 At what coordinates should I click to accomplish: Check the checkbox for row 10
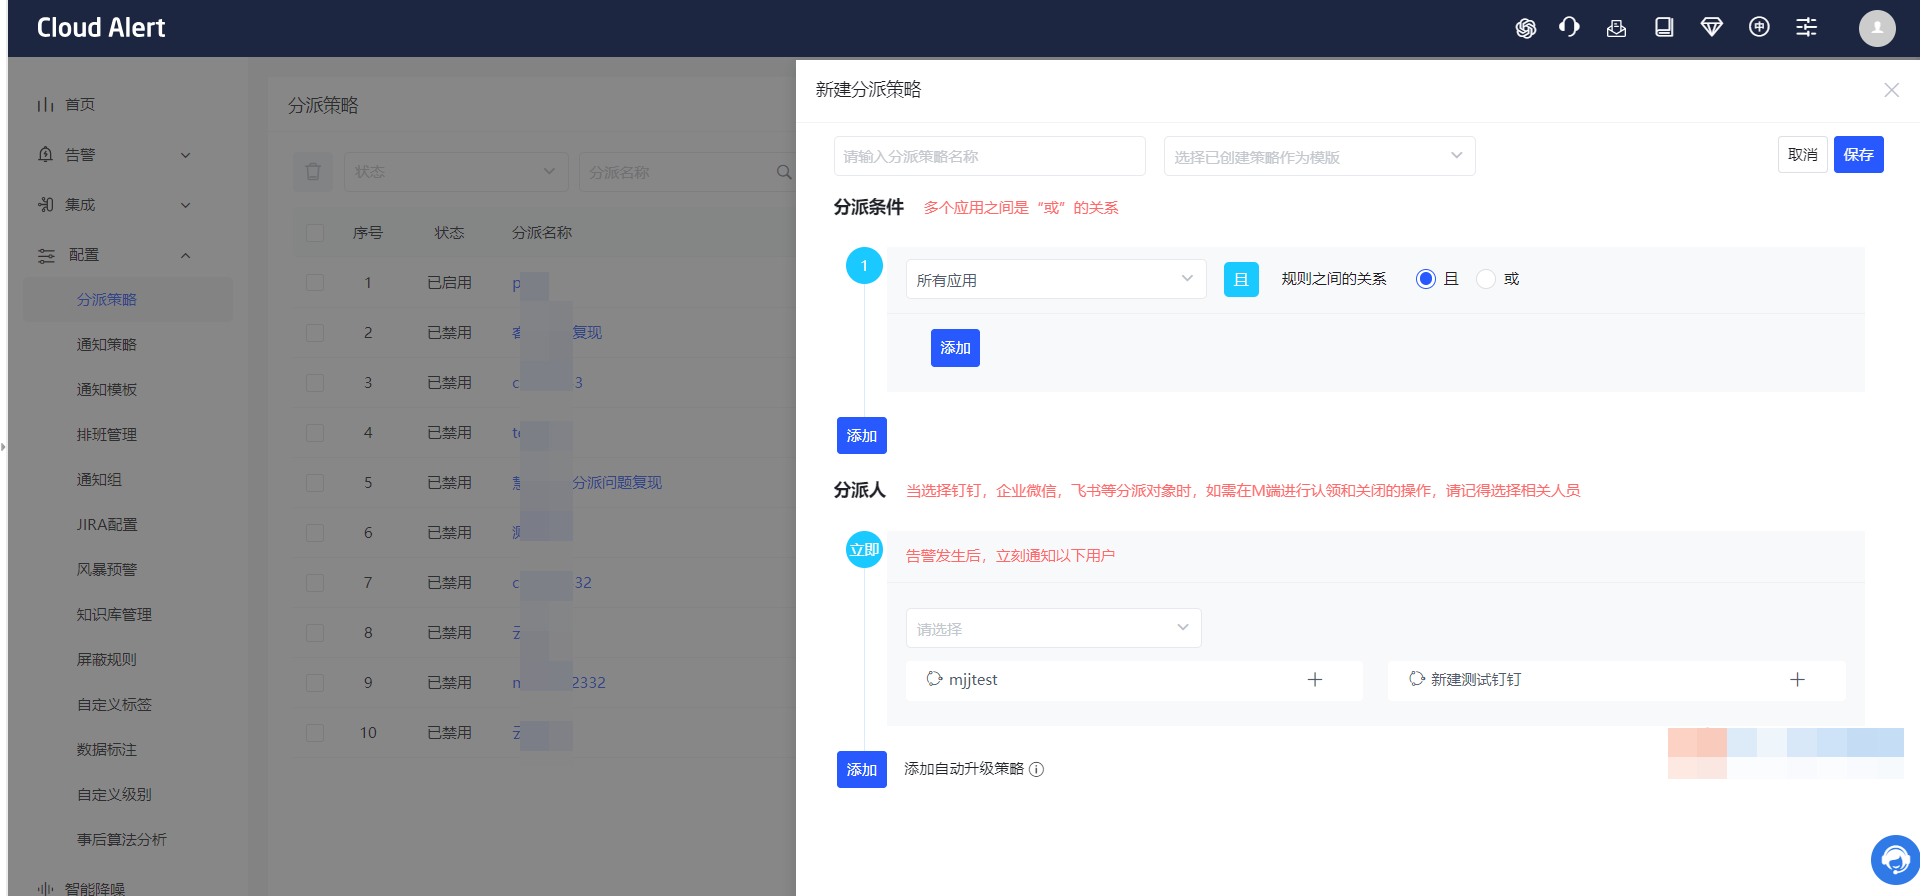315,733
